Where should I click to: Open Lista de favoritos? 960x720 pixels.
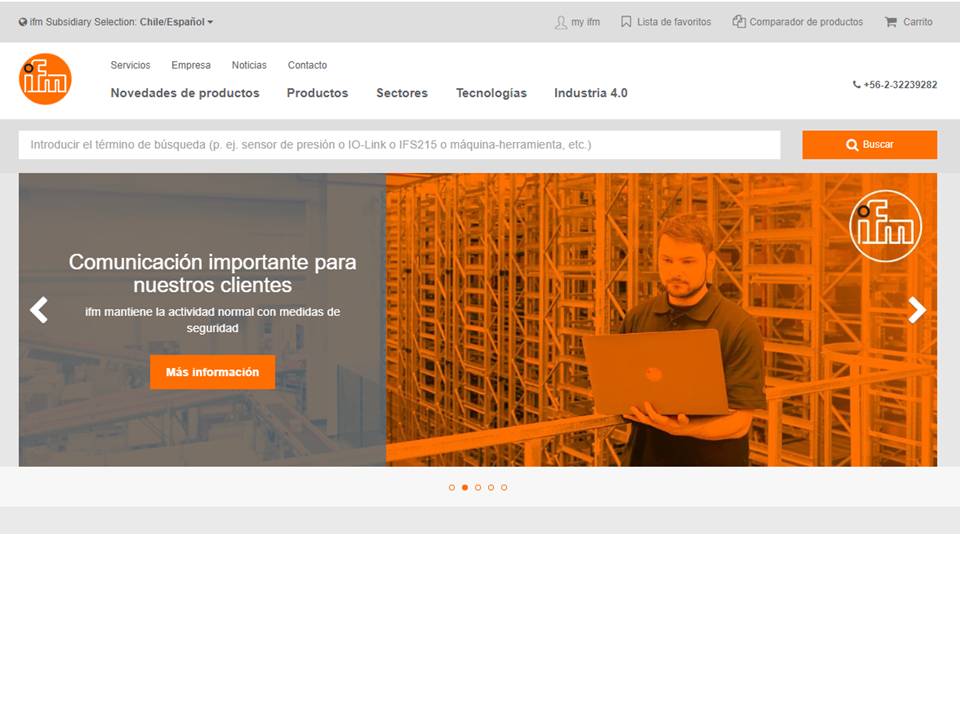673,22
